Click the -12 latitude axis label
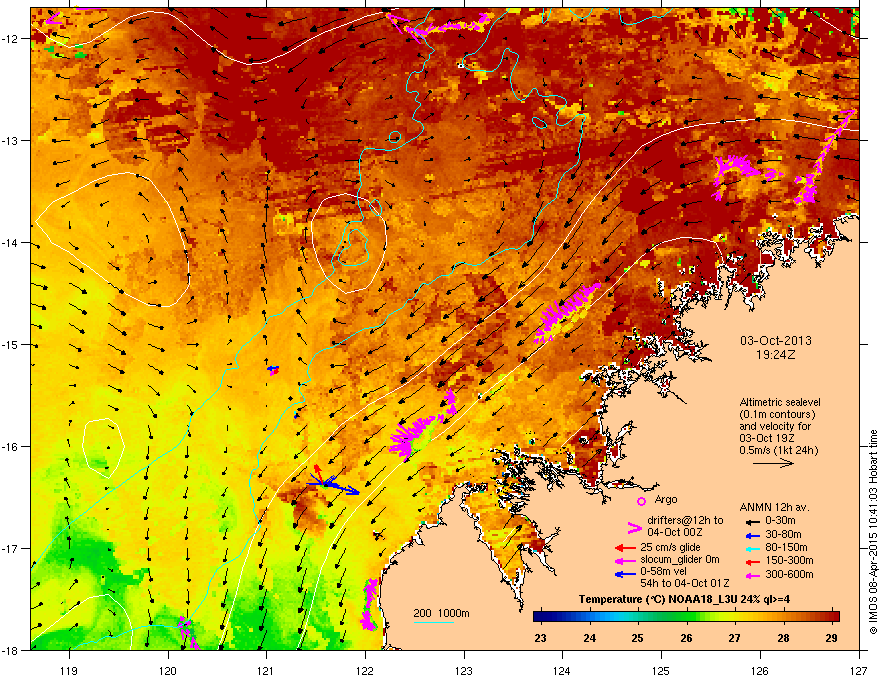Screen dimensions: 880x680 tap(11, 39)
